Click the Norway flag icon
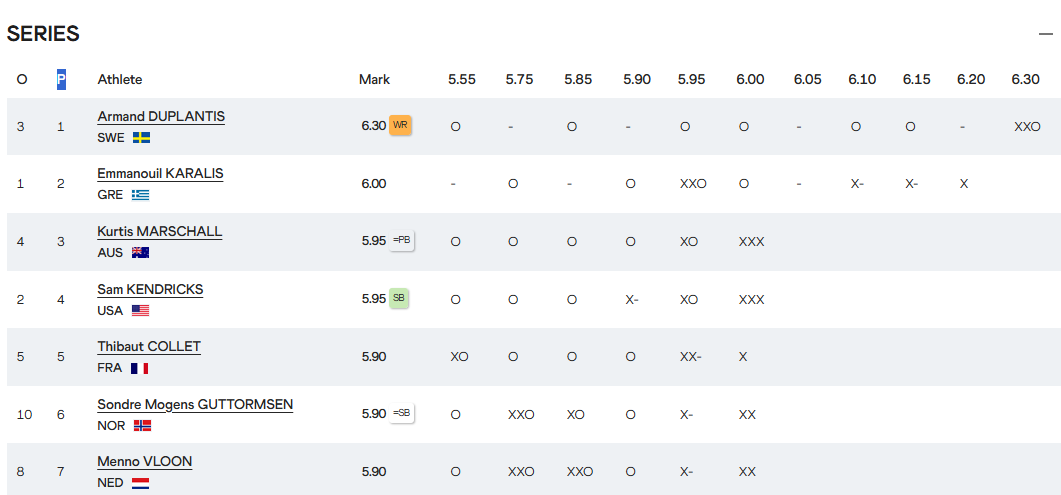The width and height of the screenshot is (1061, 495). tap(142, 426)
